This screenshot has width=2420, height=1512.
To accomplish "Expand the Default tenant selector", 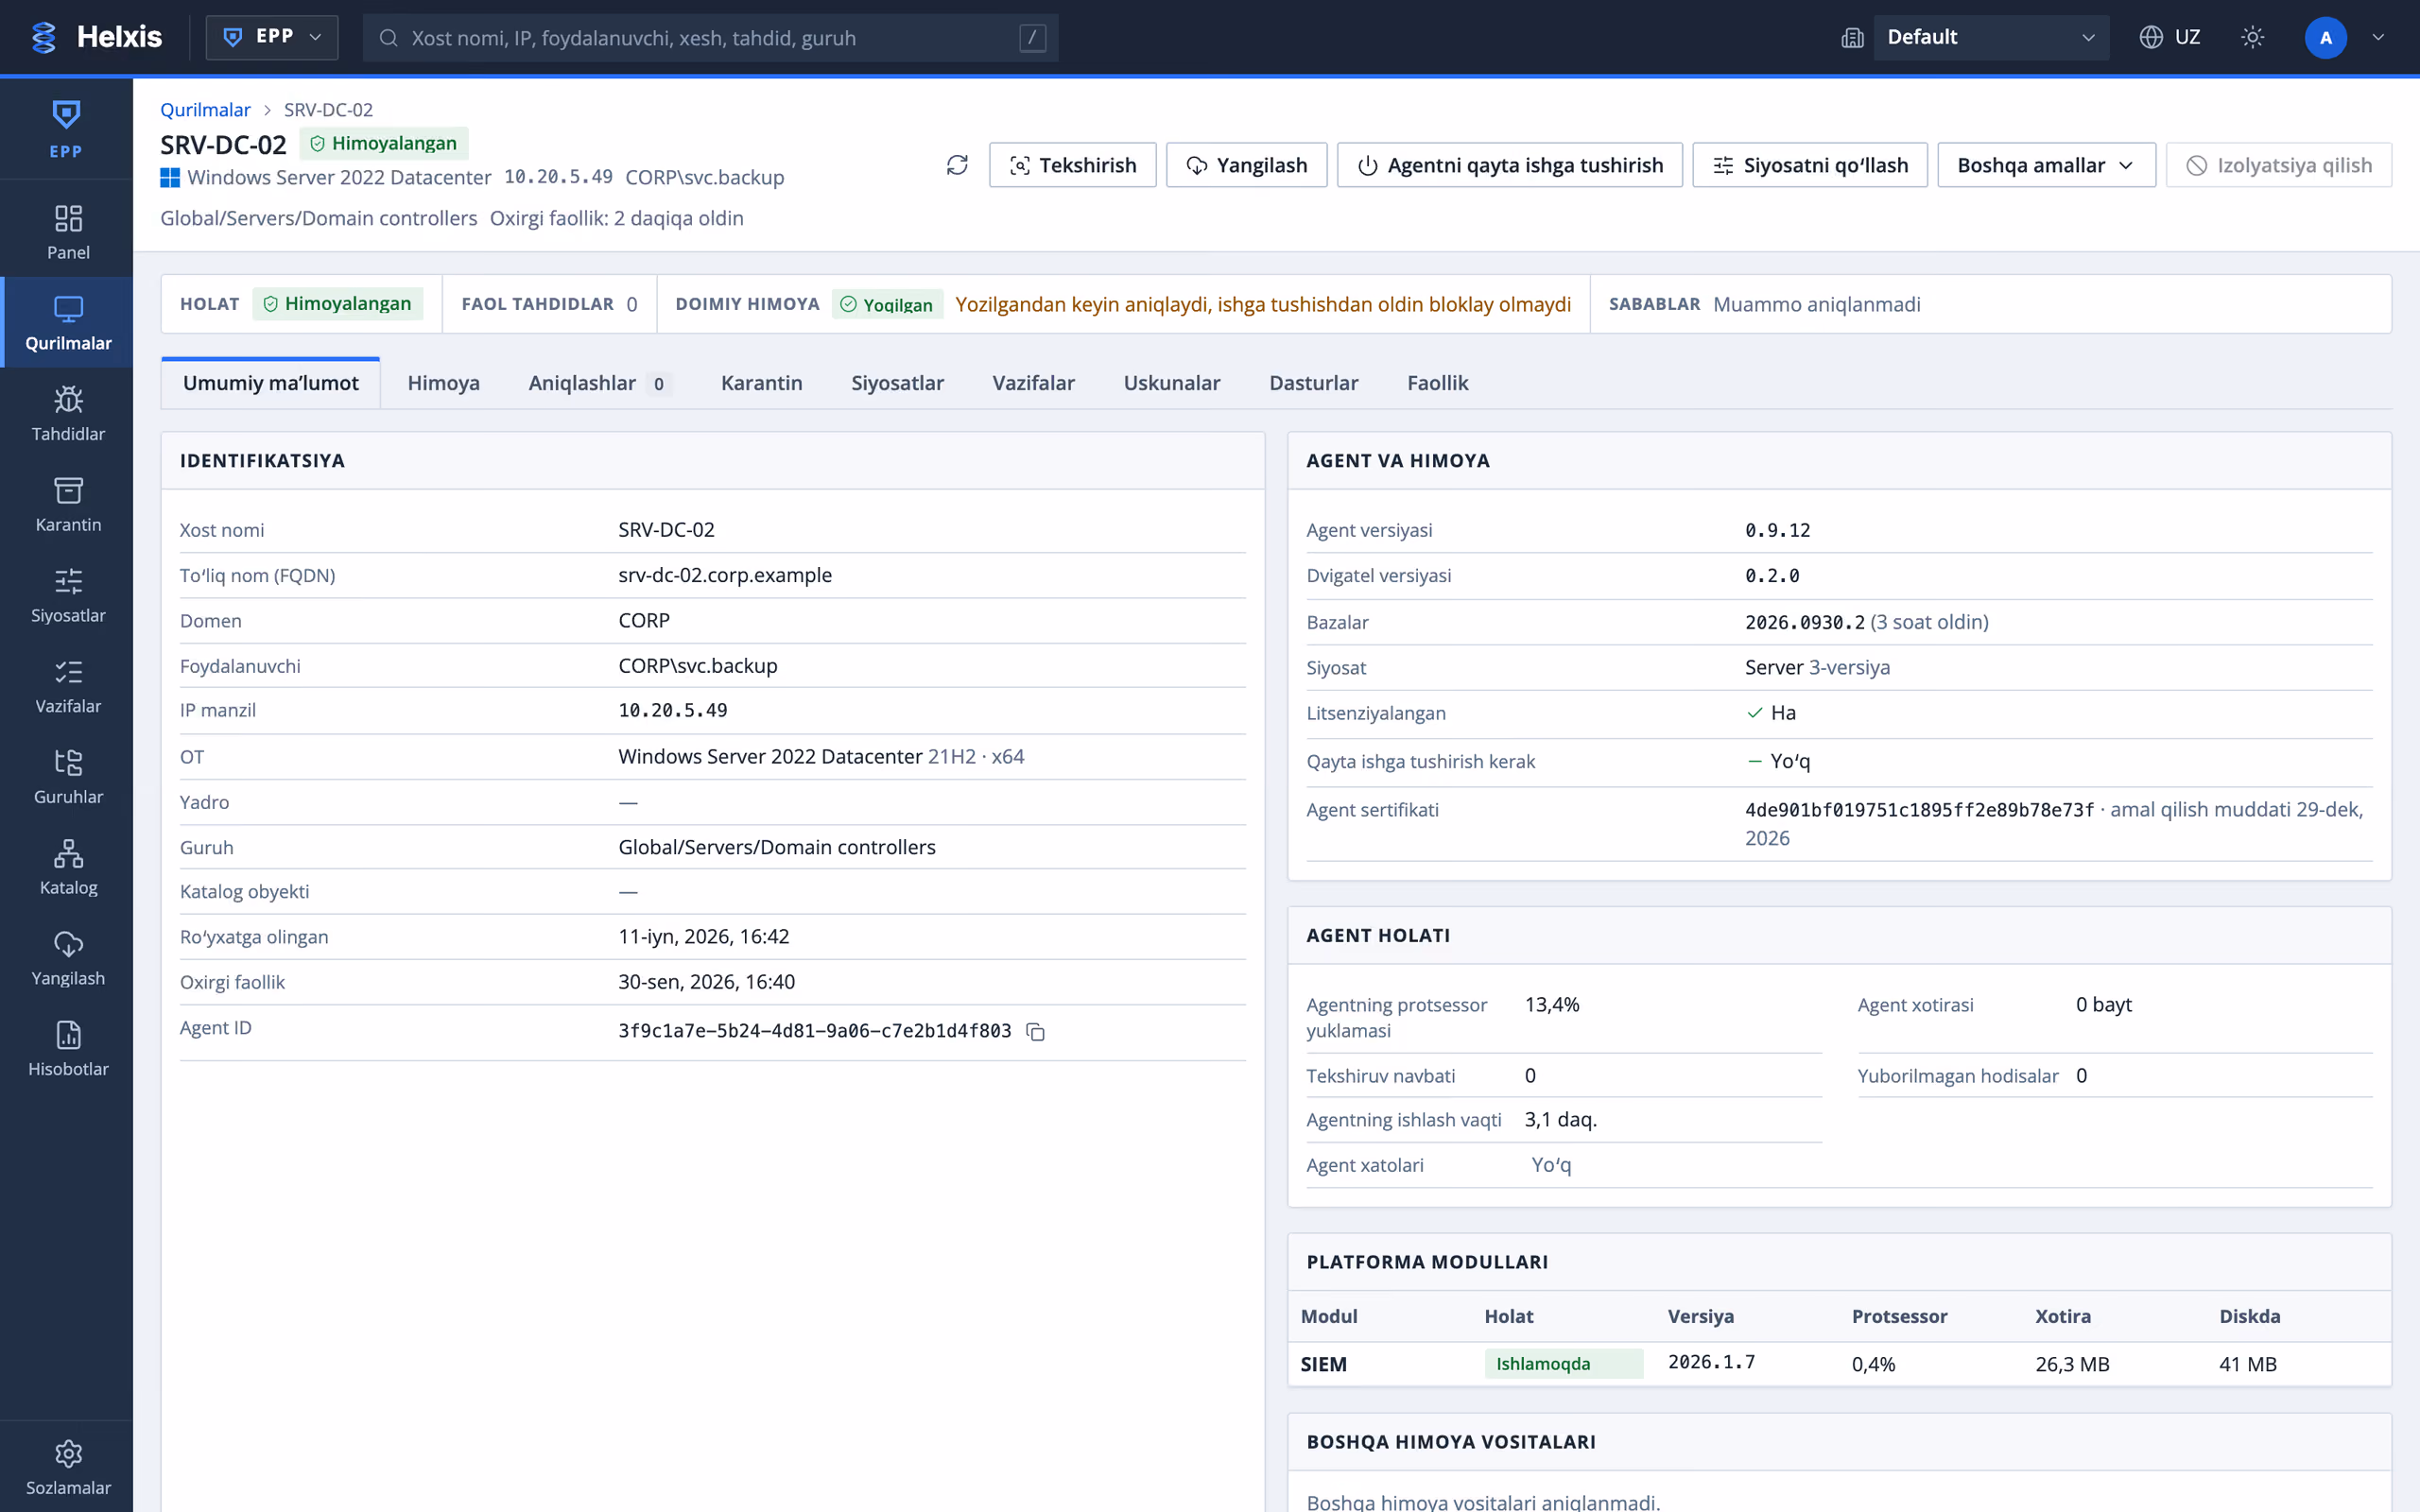I will point(1990,37).
